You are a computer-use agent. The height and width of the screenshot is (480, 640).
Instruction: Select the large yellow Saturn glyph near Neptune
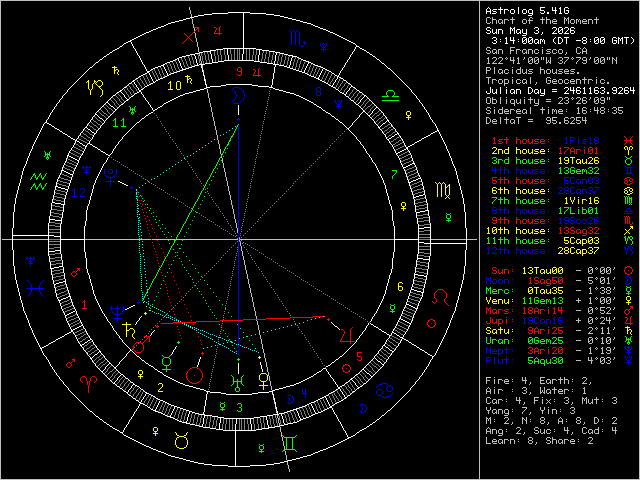[x=130, y=330]
